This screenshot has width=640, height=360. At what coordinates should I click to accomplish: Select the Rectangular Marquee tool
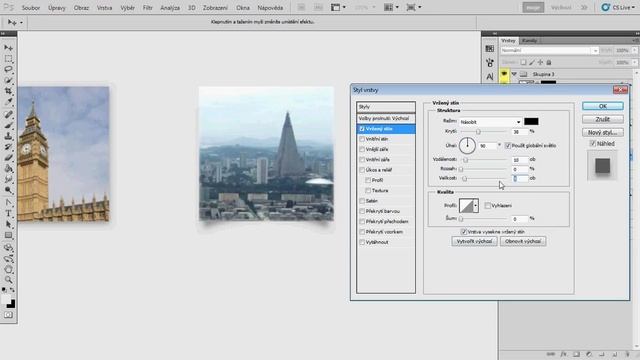[x=8, y=59]
